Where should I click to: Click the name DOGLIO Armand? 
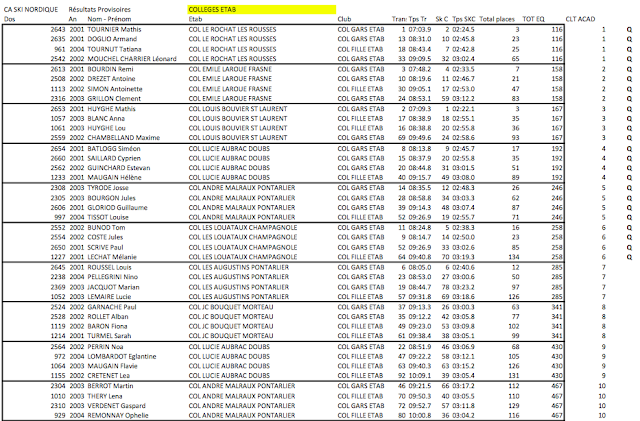[112, 39]
